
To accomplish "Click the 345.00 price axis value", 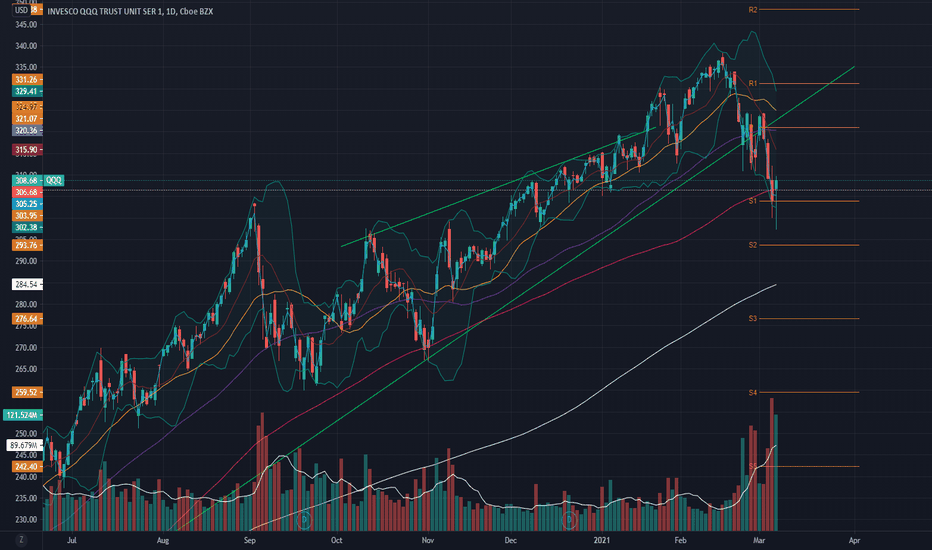I will (26, 25).
